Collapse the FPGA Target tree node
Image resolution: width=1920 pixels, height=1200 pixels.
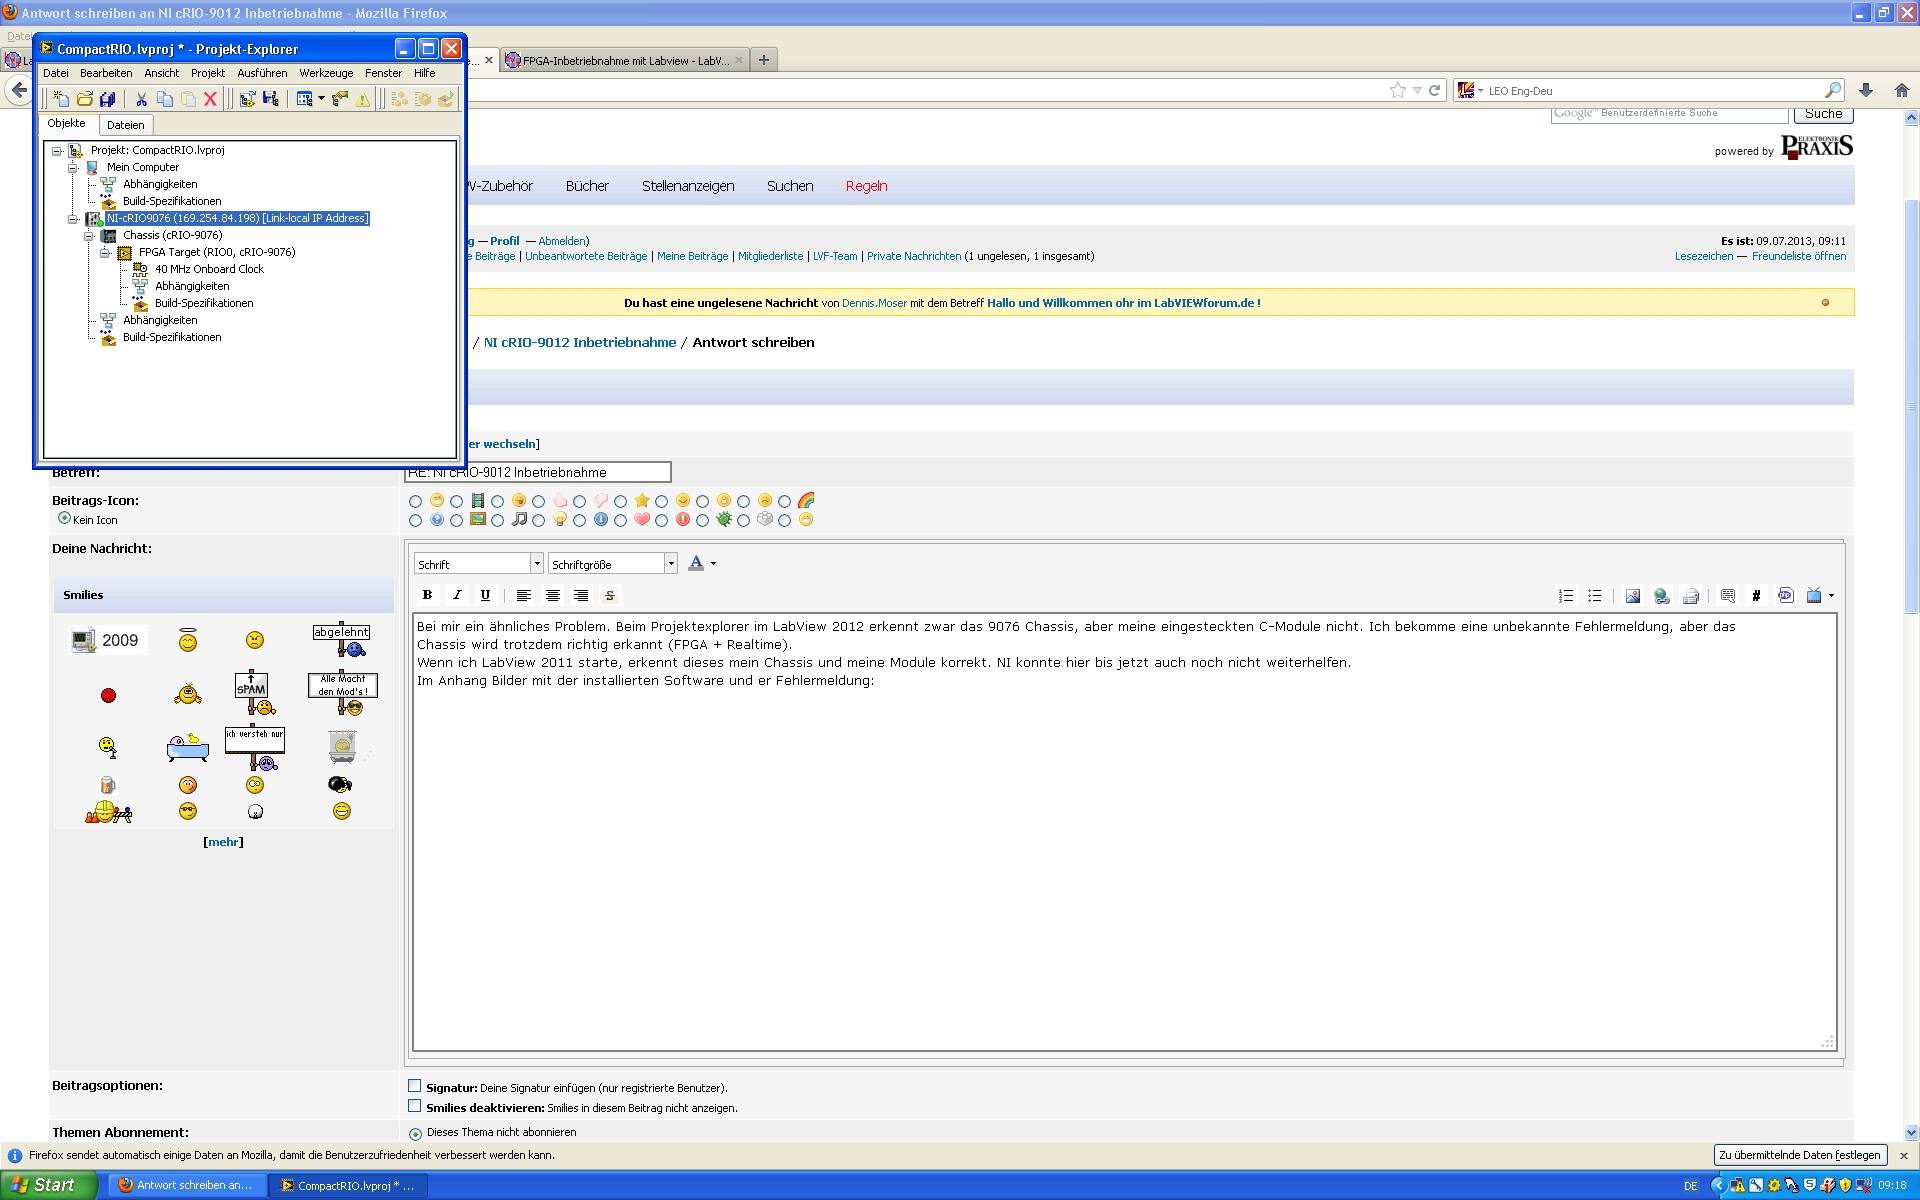pyautogui.click(x=105, y=253)
